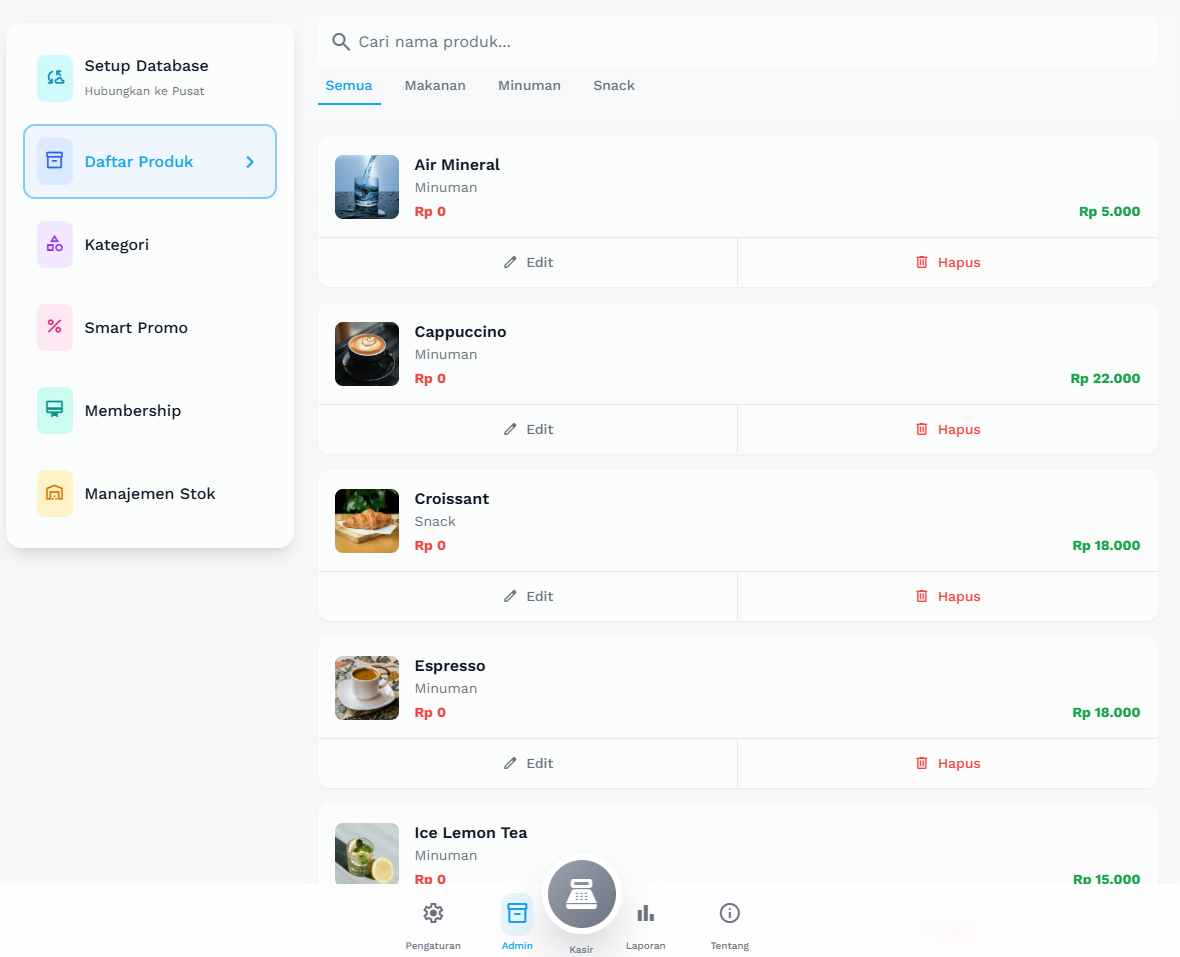Click the search magnifier icon

click(x=341, y=42)
